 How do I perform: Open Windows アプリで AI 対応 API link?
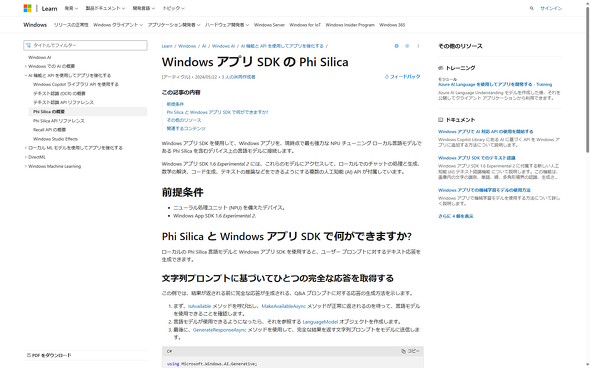[x=485, y=132]
